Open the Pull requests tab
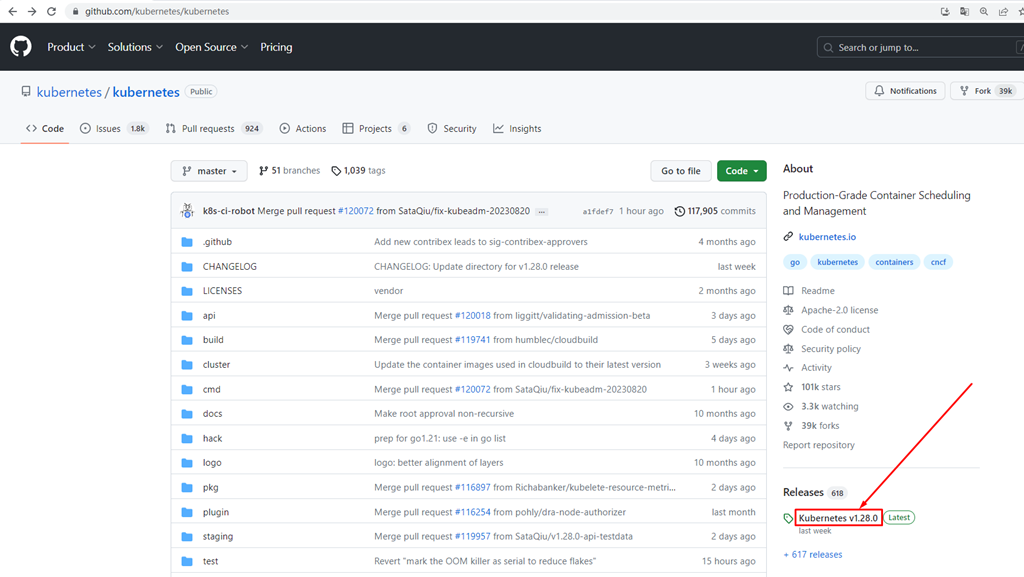This screenshot has width=1024, height=577. [x=214, y=129]
